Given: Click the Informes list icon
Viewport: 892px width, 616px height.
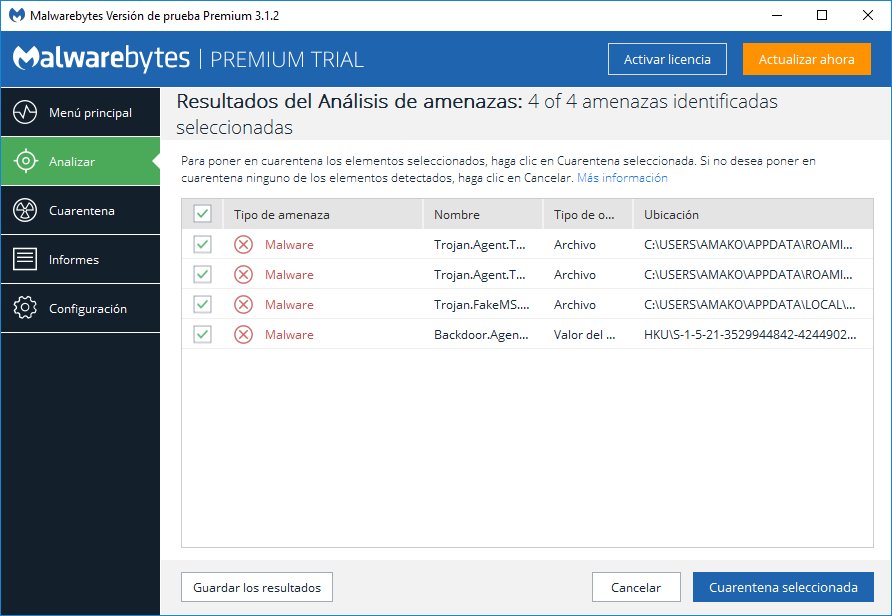Looking at the screenshot, I should click(x=25, y=259).
